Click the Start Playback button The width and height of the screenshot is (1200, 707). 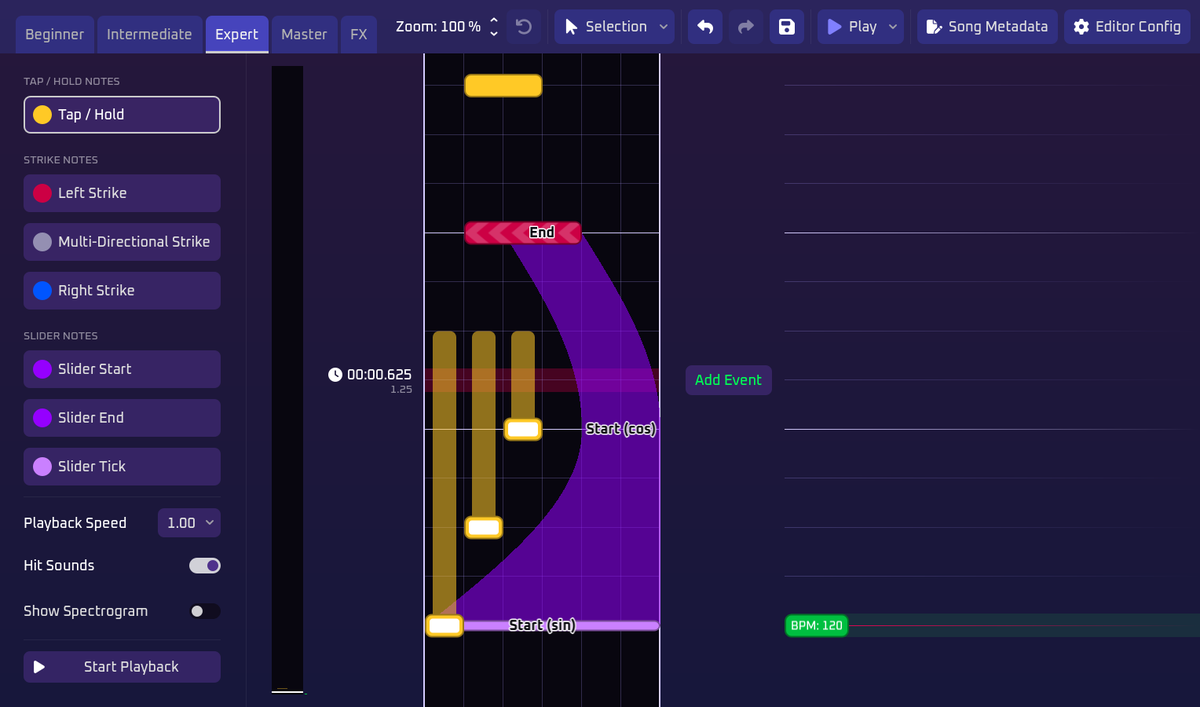122,667
